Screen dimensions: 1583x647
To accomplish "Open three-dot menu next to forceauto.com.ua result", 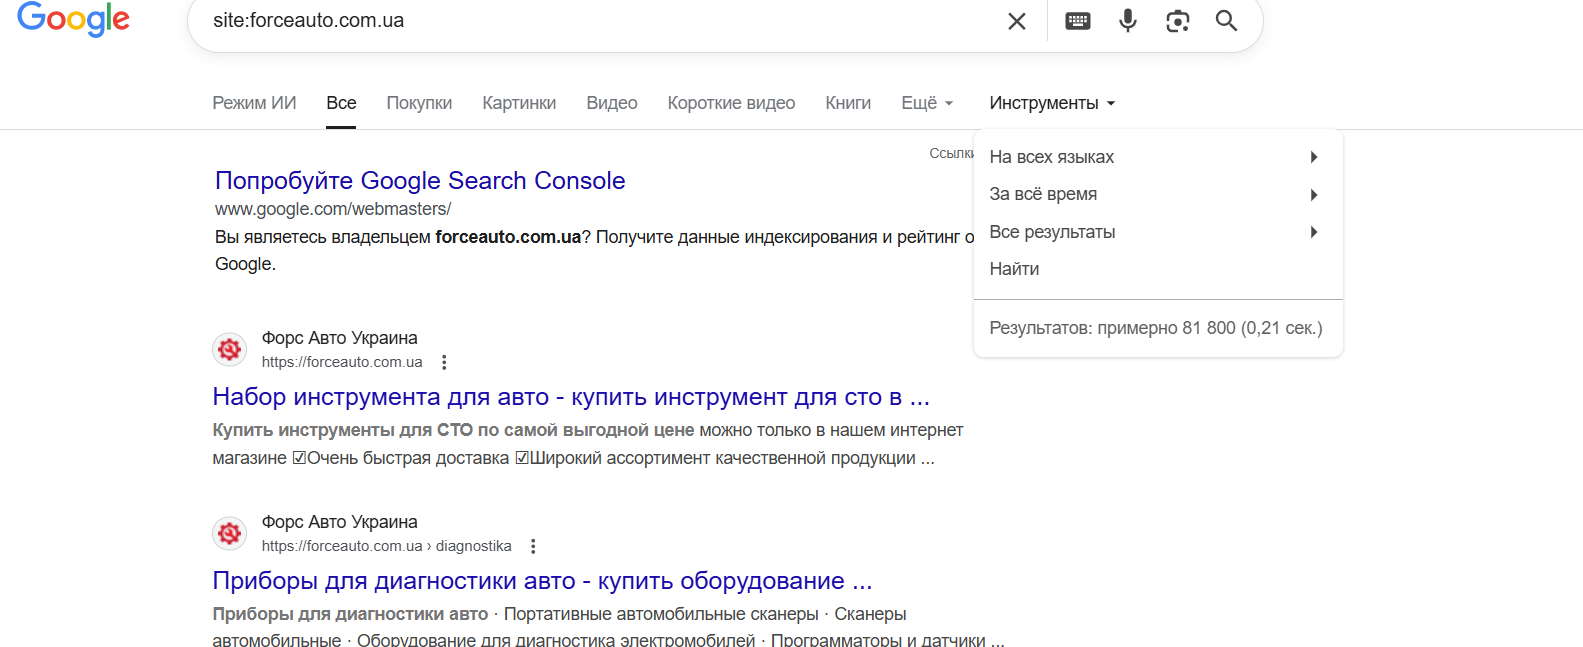I will pos(444,362).
